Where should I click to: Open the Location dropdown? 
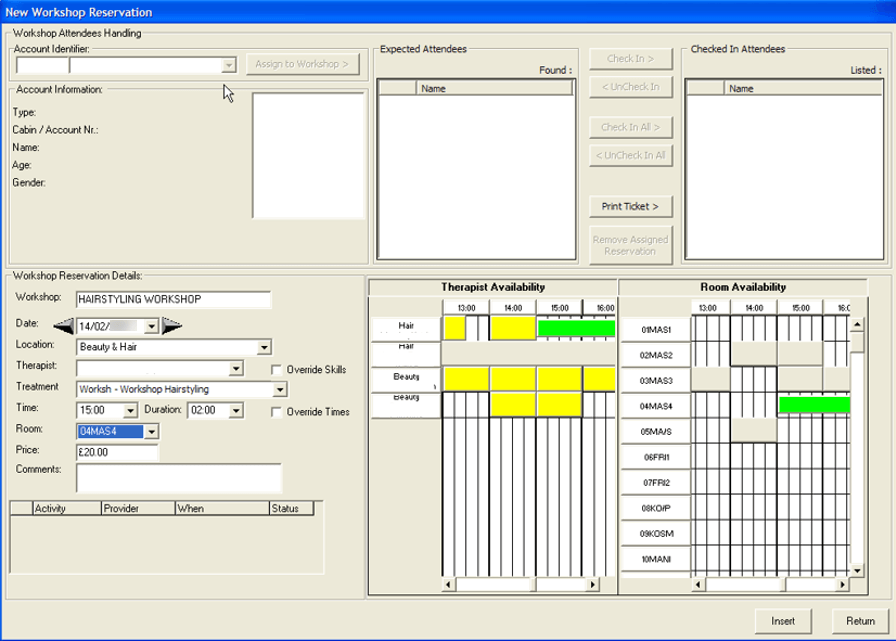pos(263,346)
